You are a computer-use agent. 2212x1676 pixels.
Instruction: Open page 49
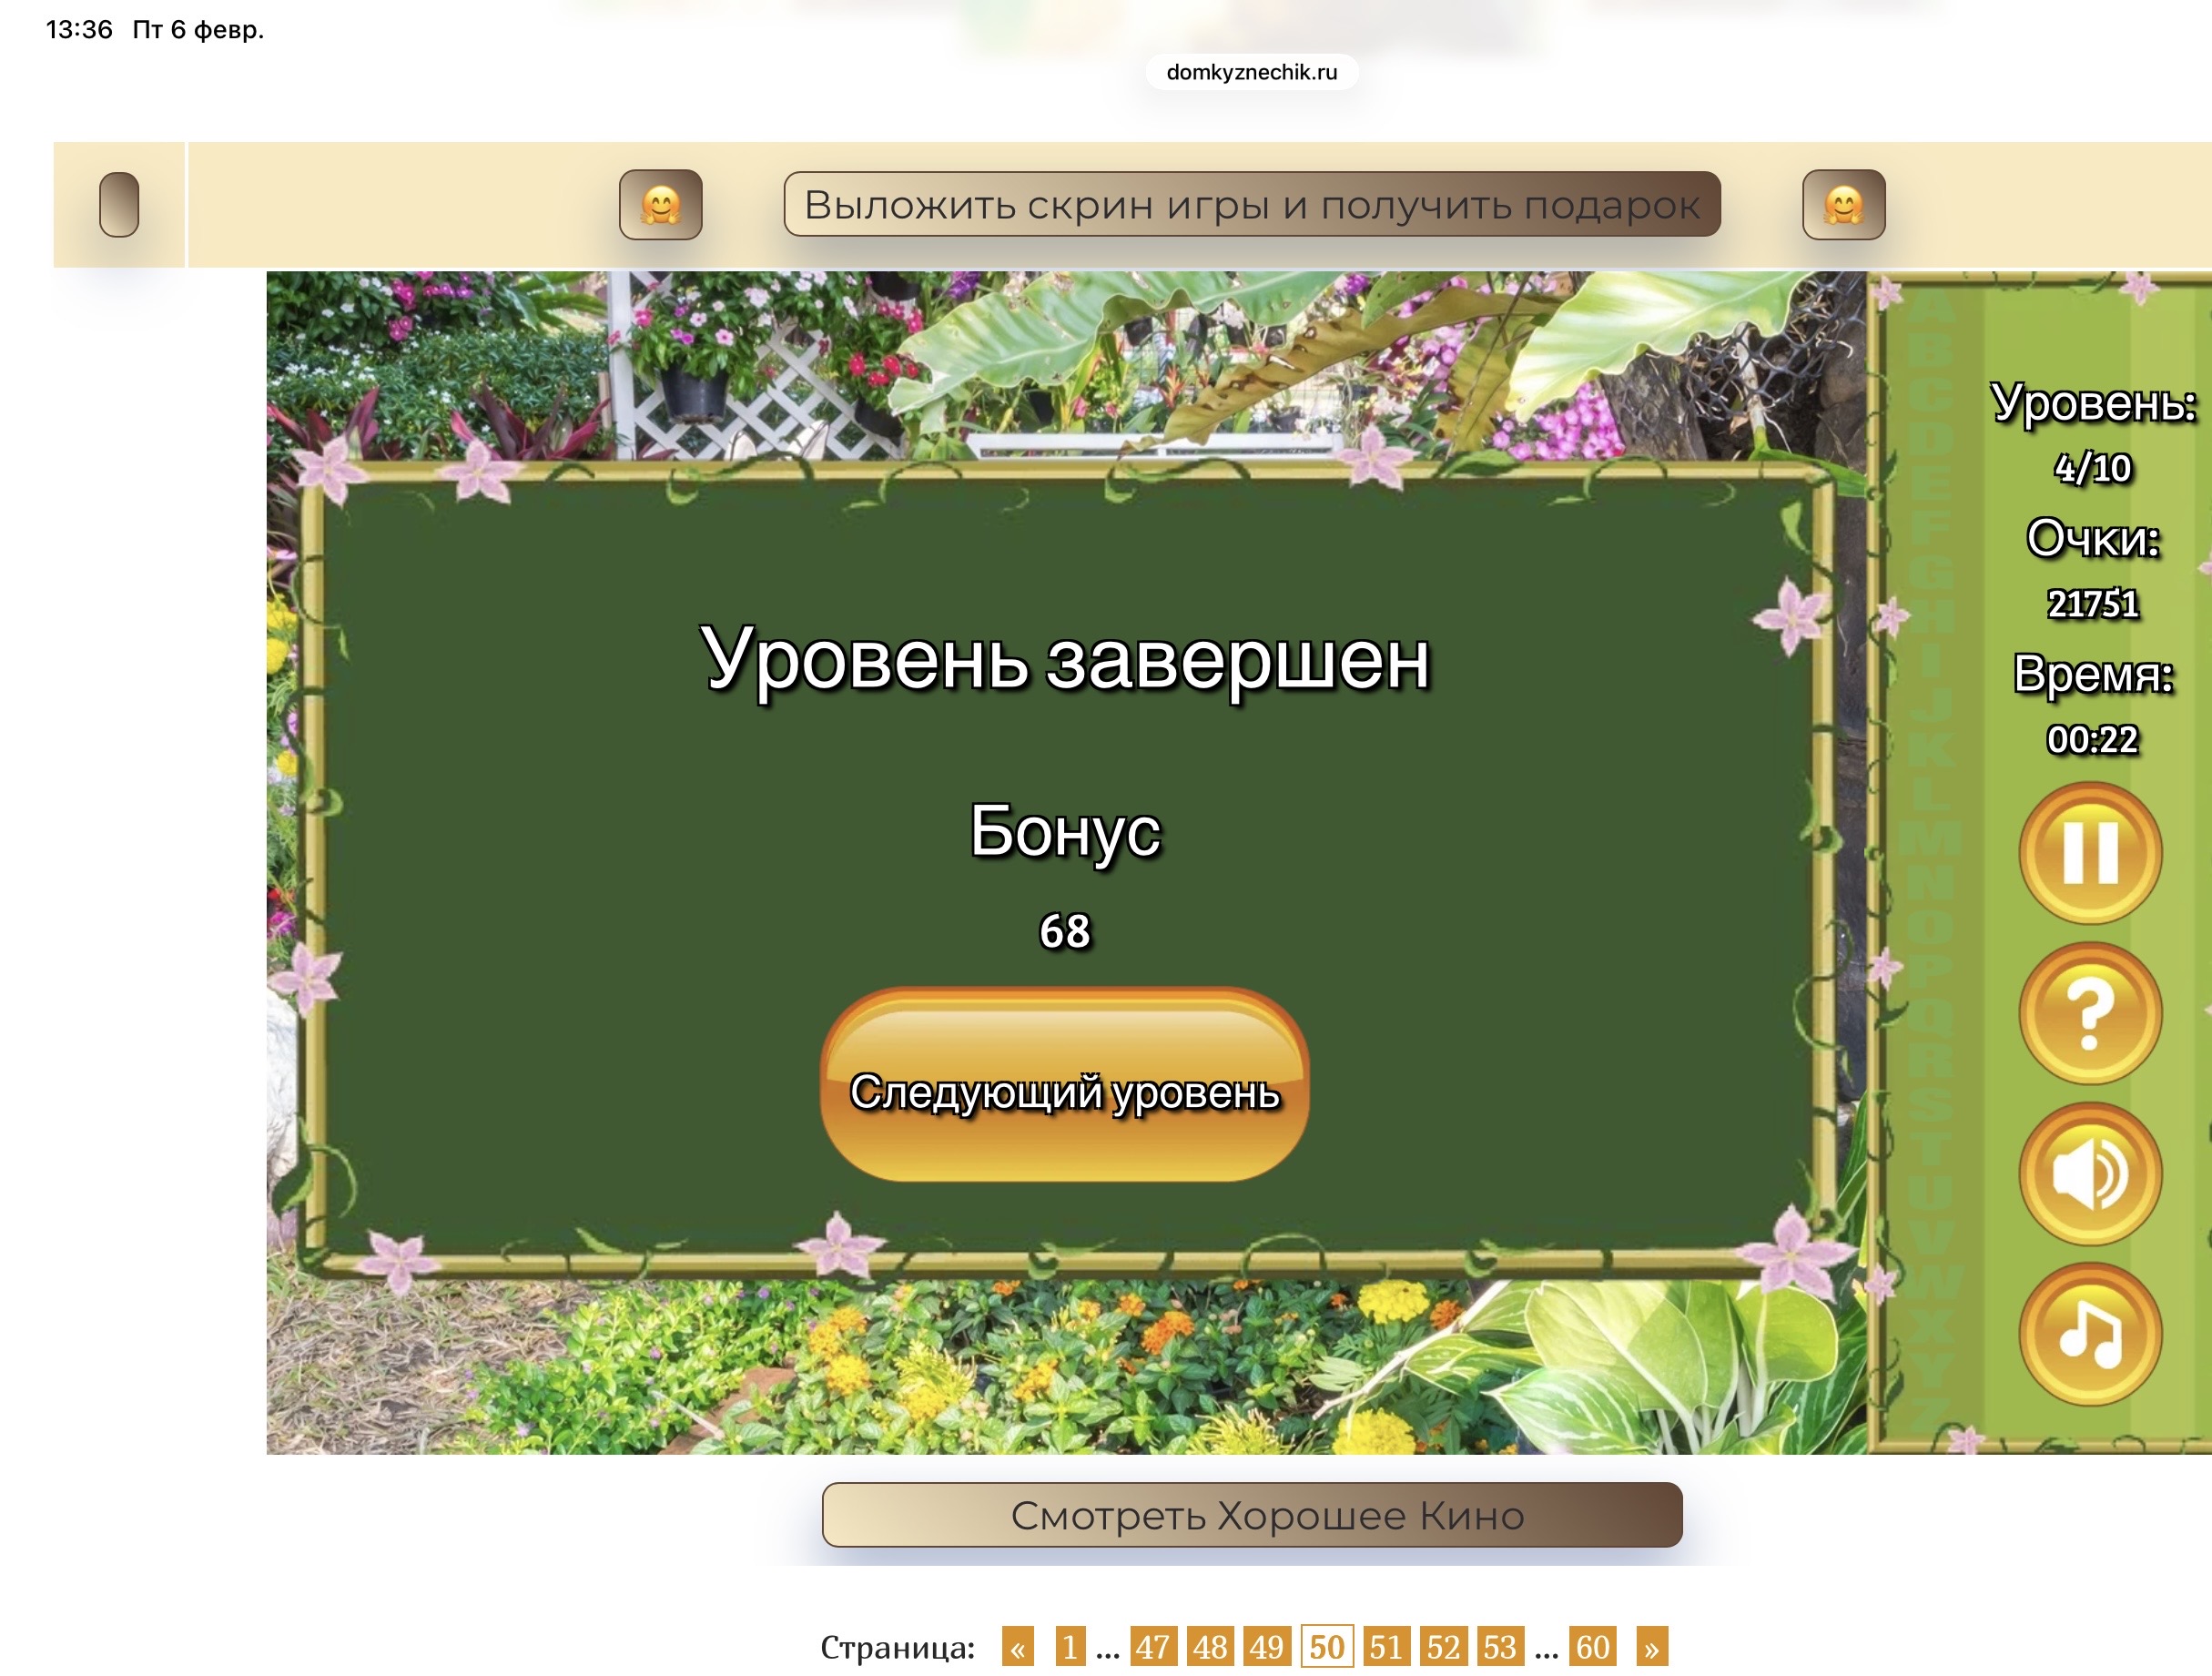click(x=1266, y=1647)
